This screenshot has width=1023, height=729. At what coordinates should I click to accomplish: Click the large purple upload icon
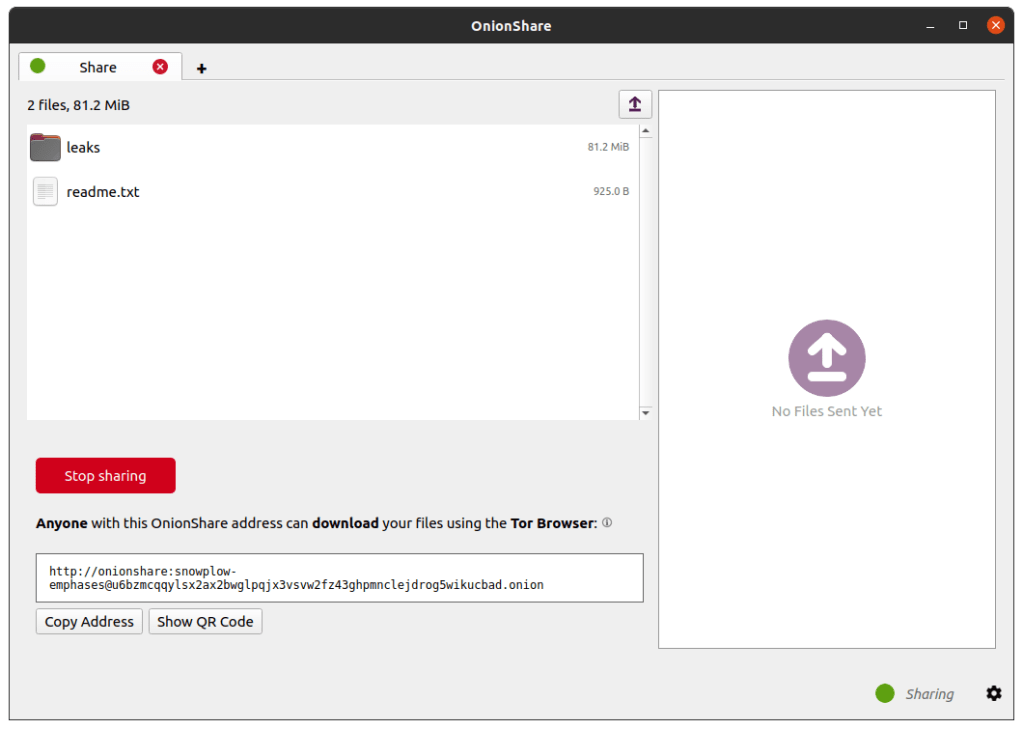826,358
